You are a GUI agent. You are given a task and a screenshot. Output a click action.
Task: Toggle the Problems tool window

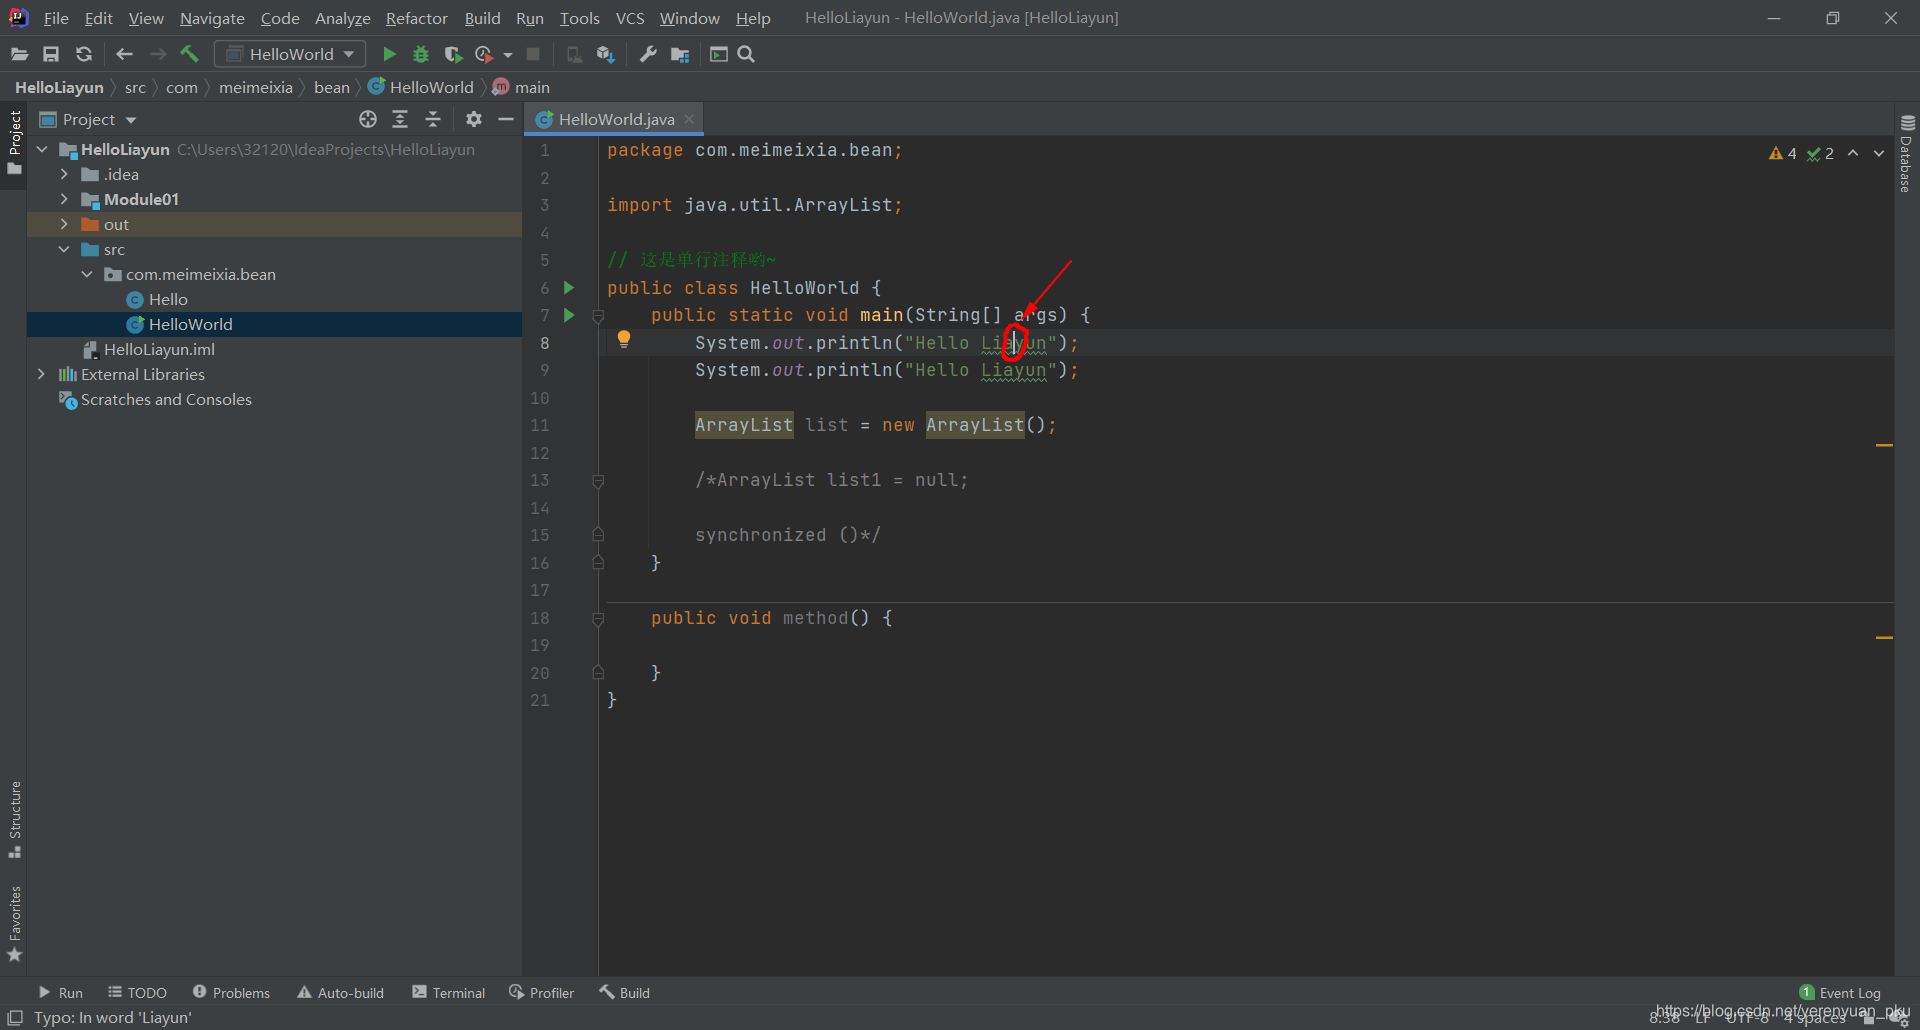[x=231, y=992]
